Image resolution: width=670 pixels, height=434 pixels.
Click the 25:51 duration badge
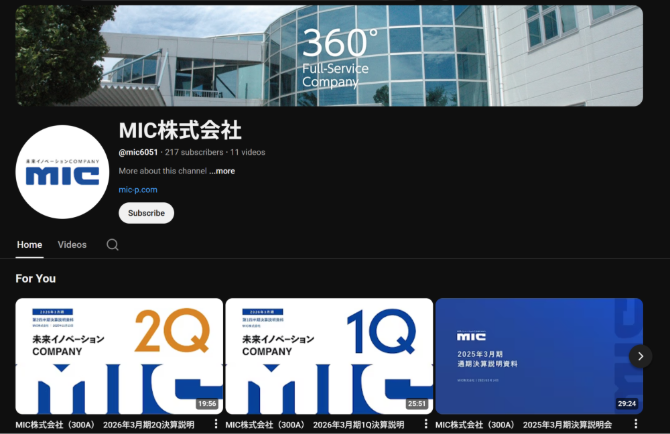417,404
